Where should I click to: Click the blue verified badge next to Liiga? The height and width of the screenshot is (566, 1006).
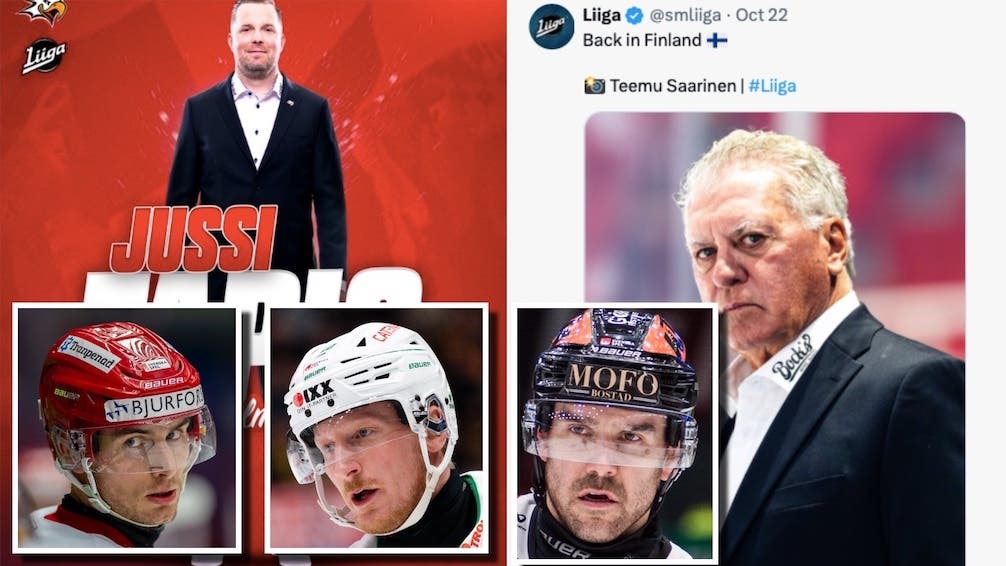(635, 15)
